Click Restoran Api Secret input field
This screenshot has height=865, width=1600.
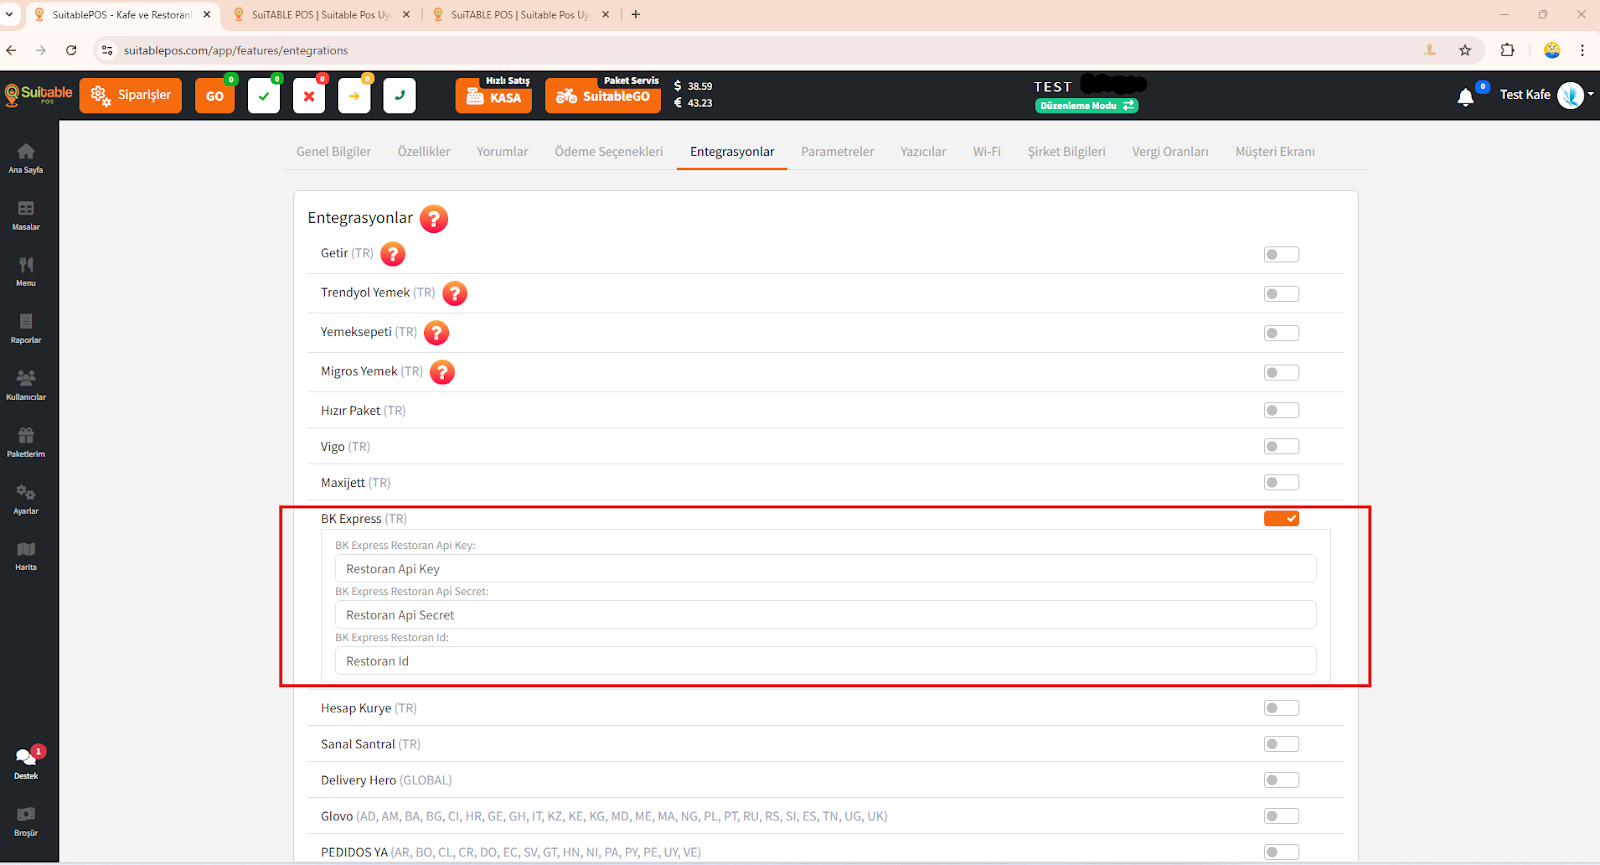tap(825, 615)
